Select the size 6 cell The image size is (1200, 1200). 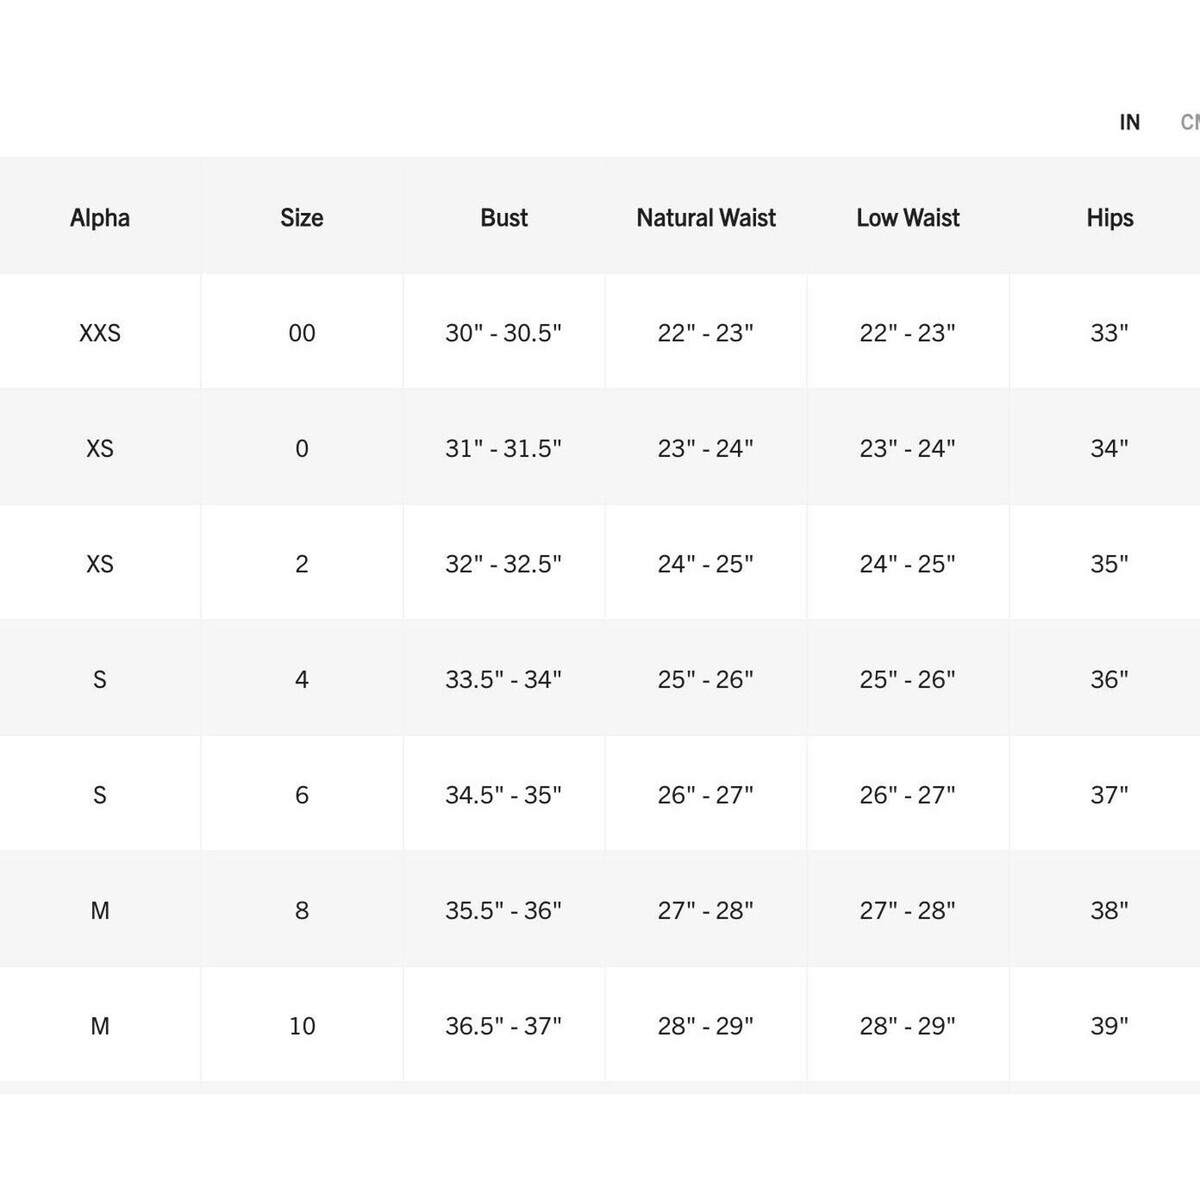(302, 795)
